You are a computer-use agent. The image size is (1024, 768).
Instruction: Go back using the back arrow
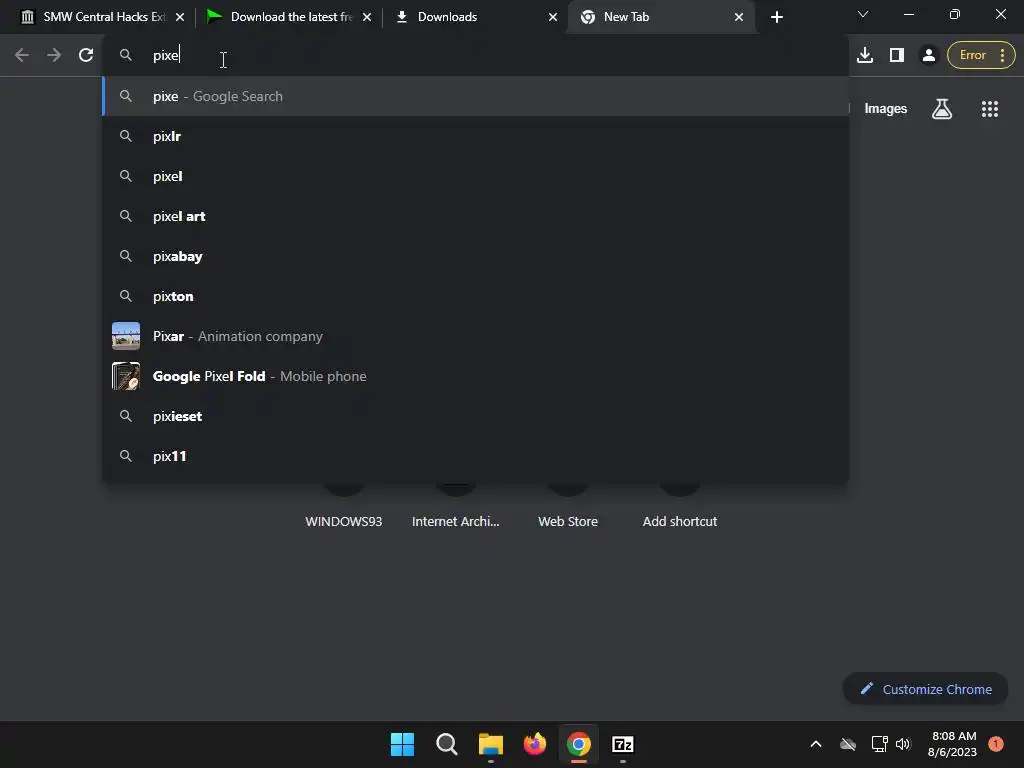[x=22, y=56]
